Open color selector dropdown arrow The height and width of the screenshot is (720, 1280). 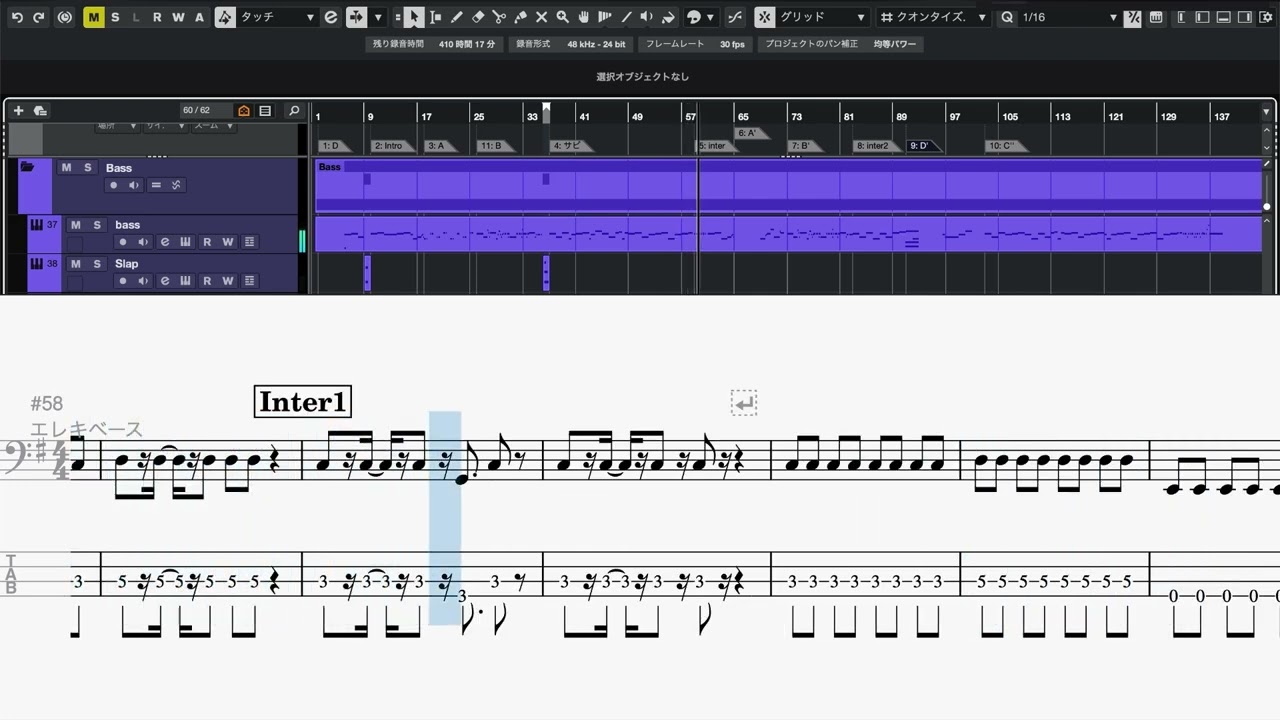pyautogui.click(x=710, y=17)
